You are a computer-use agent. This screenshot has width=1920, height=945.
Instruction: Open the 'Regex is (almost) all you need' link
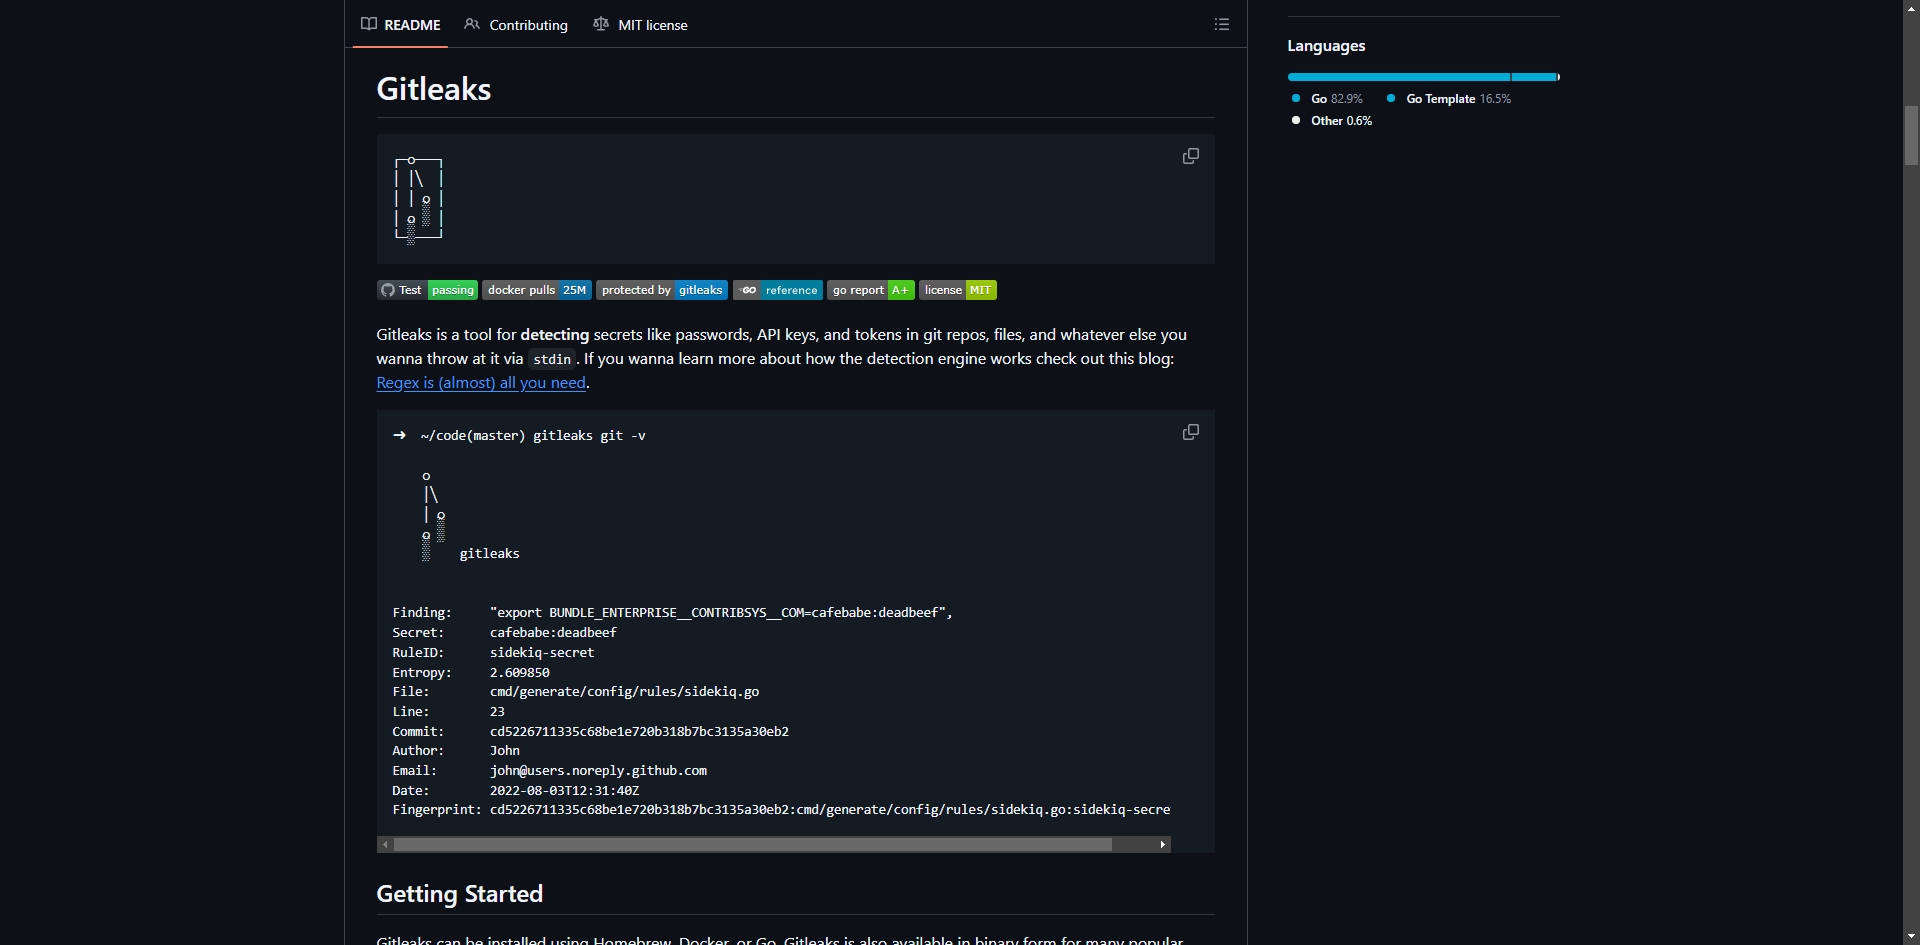(481, 383)
